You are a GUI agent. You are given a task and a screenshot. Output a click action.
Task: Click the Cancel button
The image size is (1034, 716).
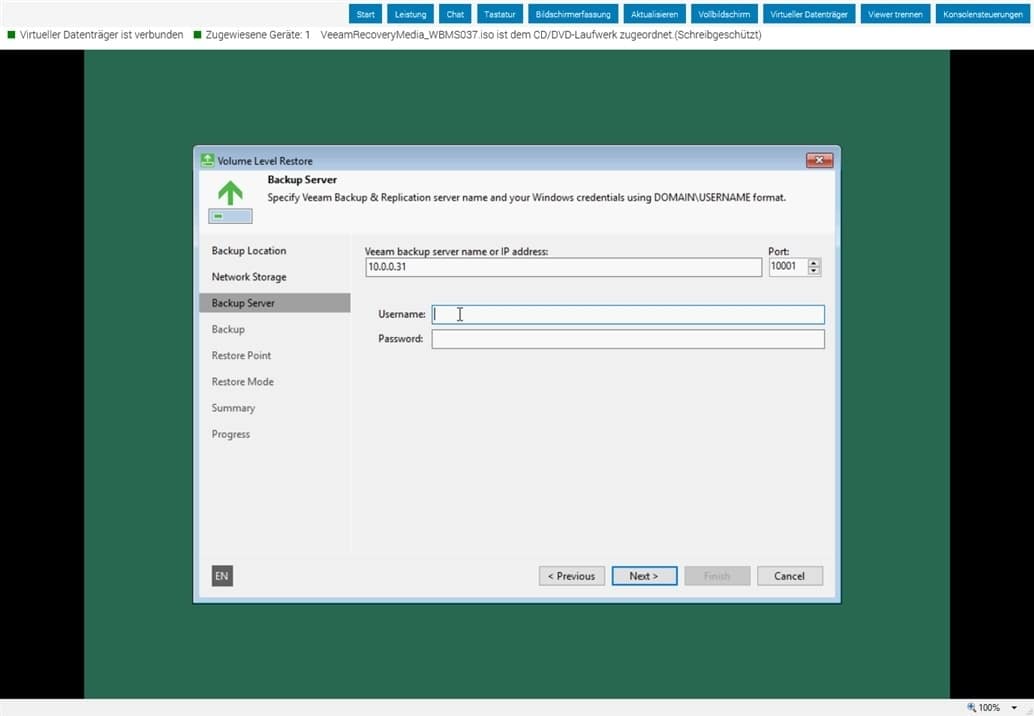click(789, 576)
